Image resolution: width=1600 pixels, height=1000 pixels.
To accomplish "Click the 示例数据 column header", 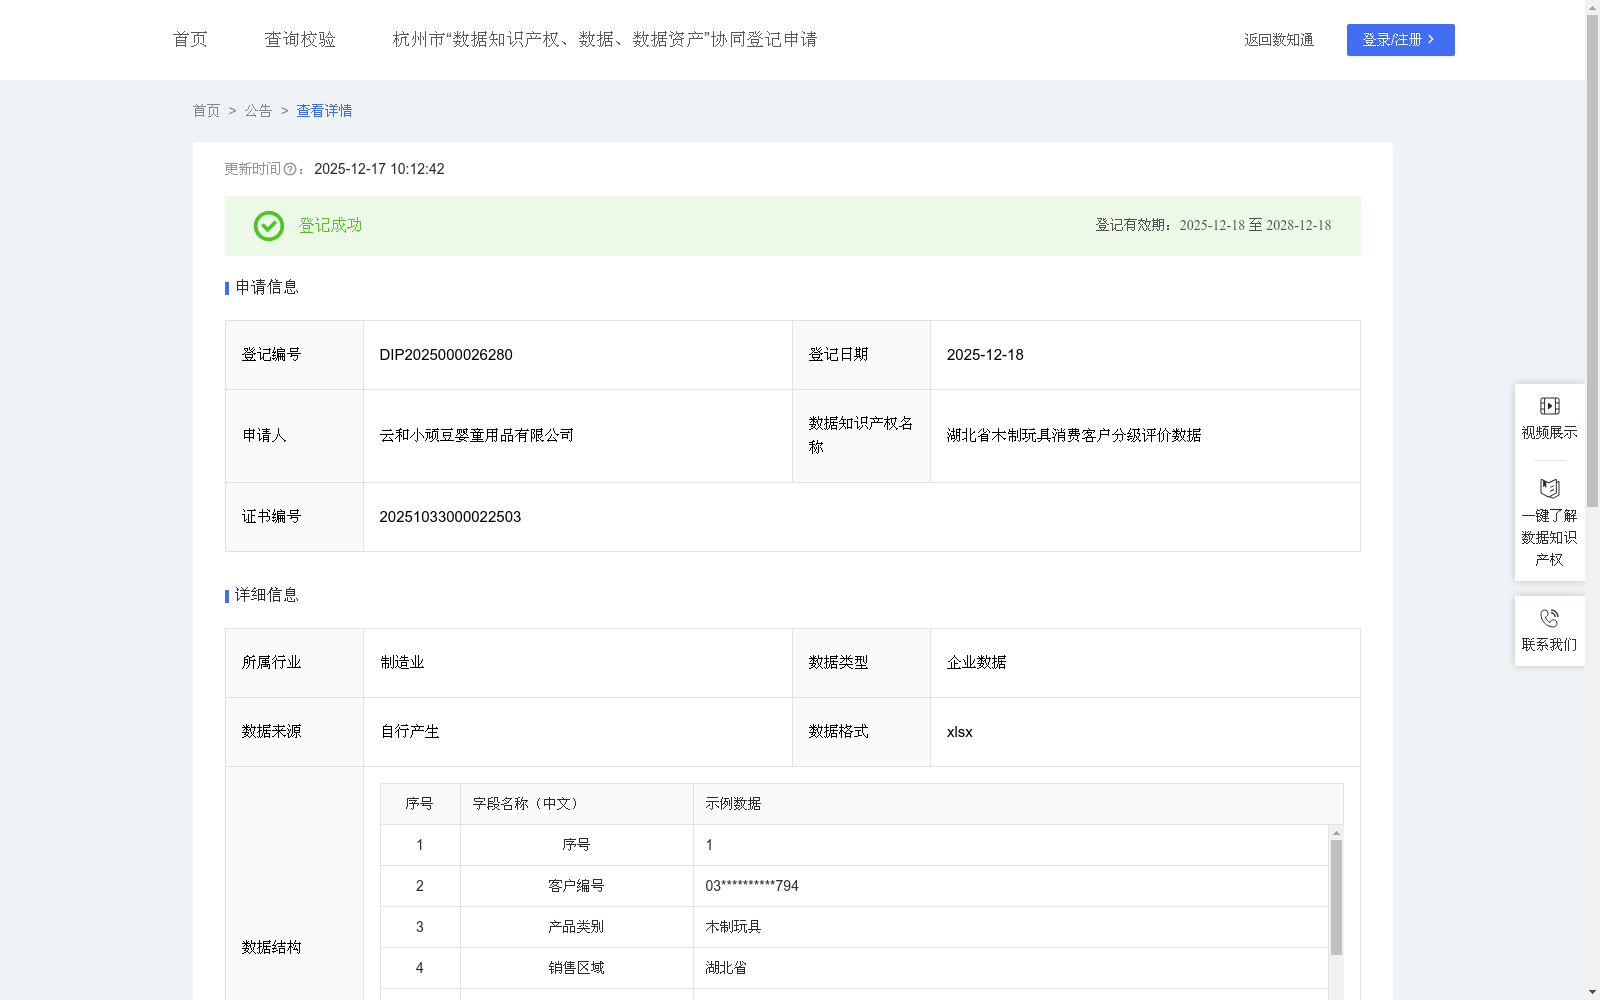I will tap(1018, 804).
